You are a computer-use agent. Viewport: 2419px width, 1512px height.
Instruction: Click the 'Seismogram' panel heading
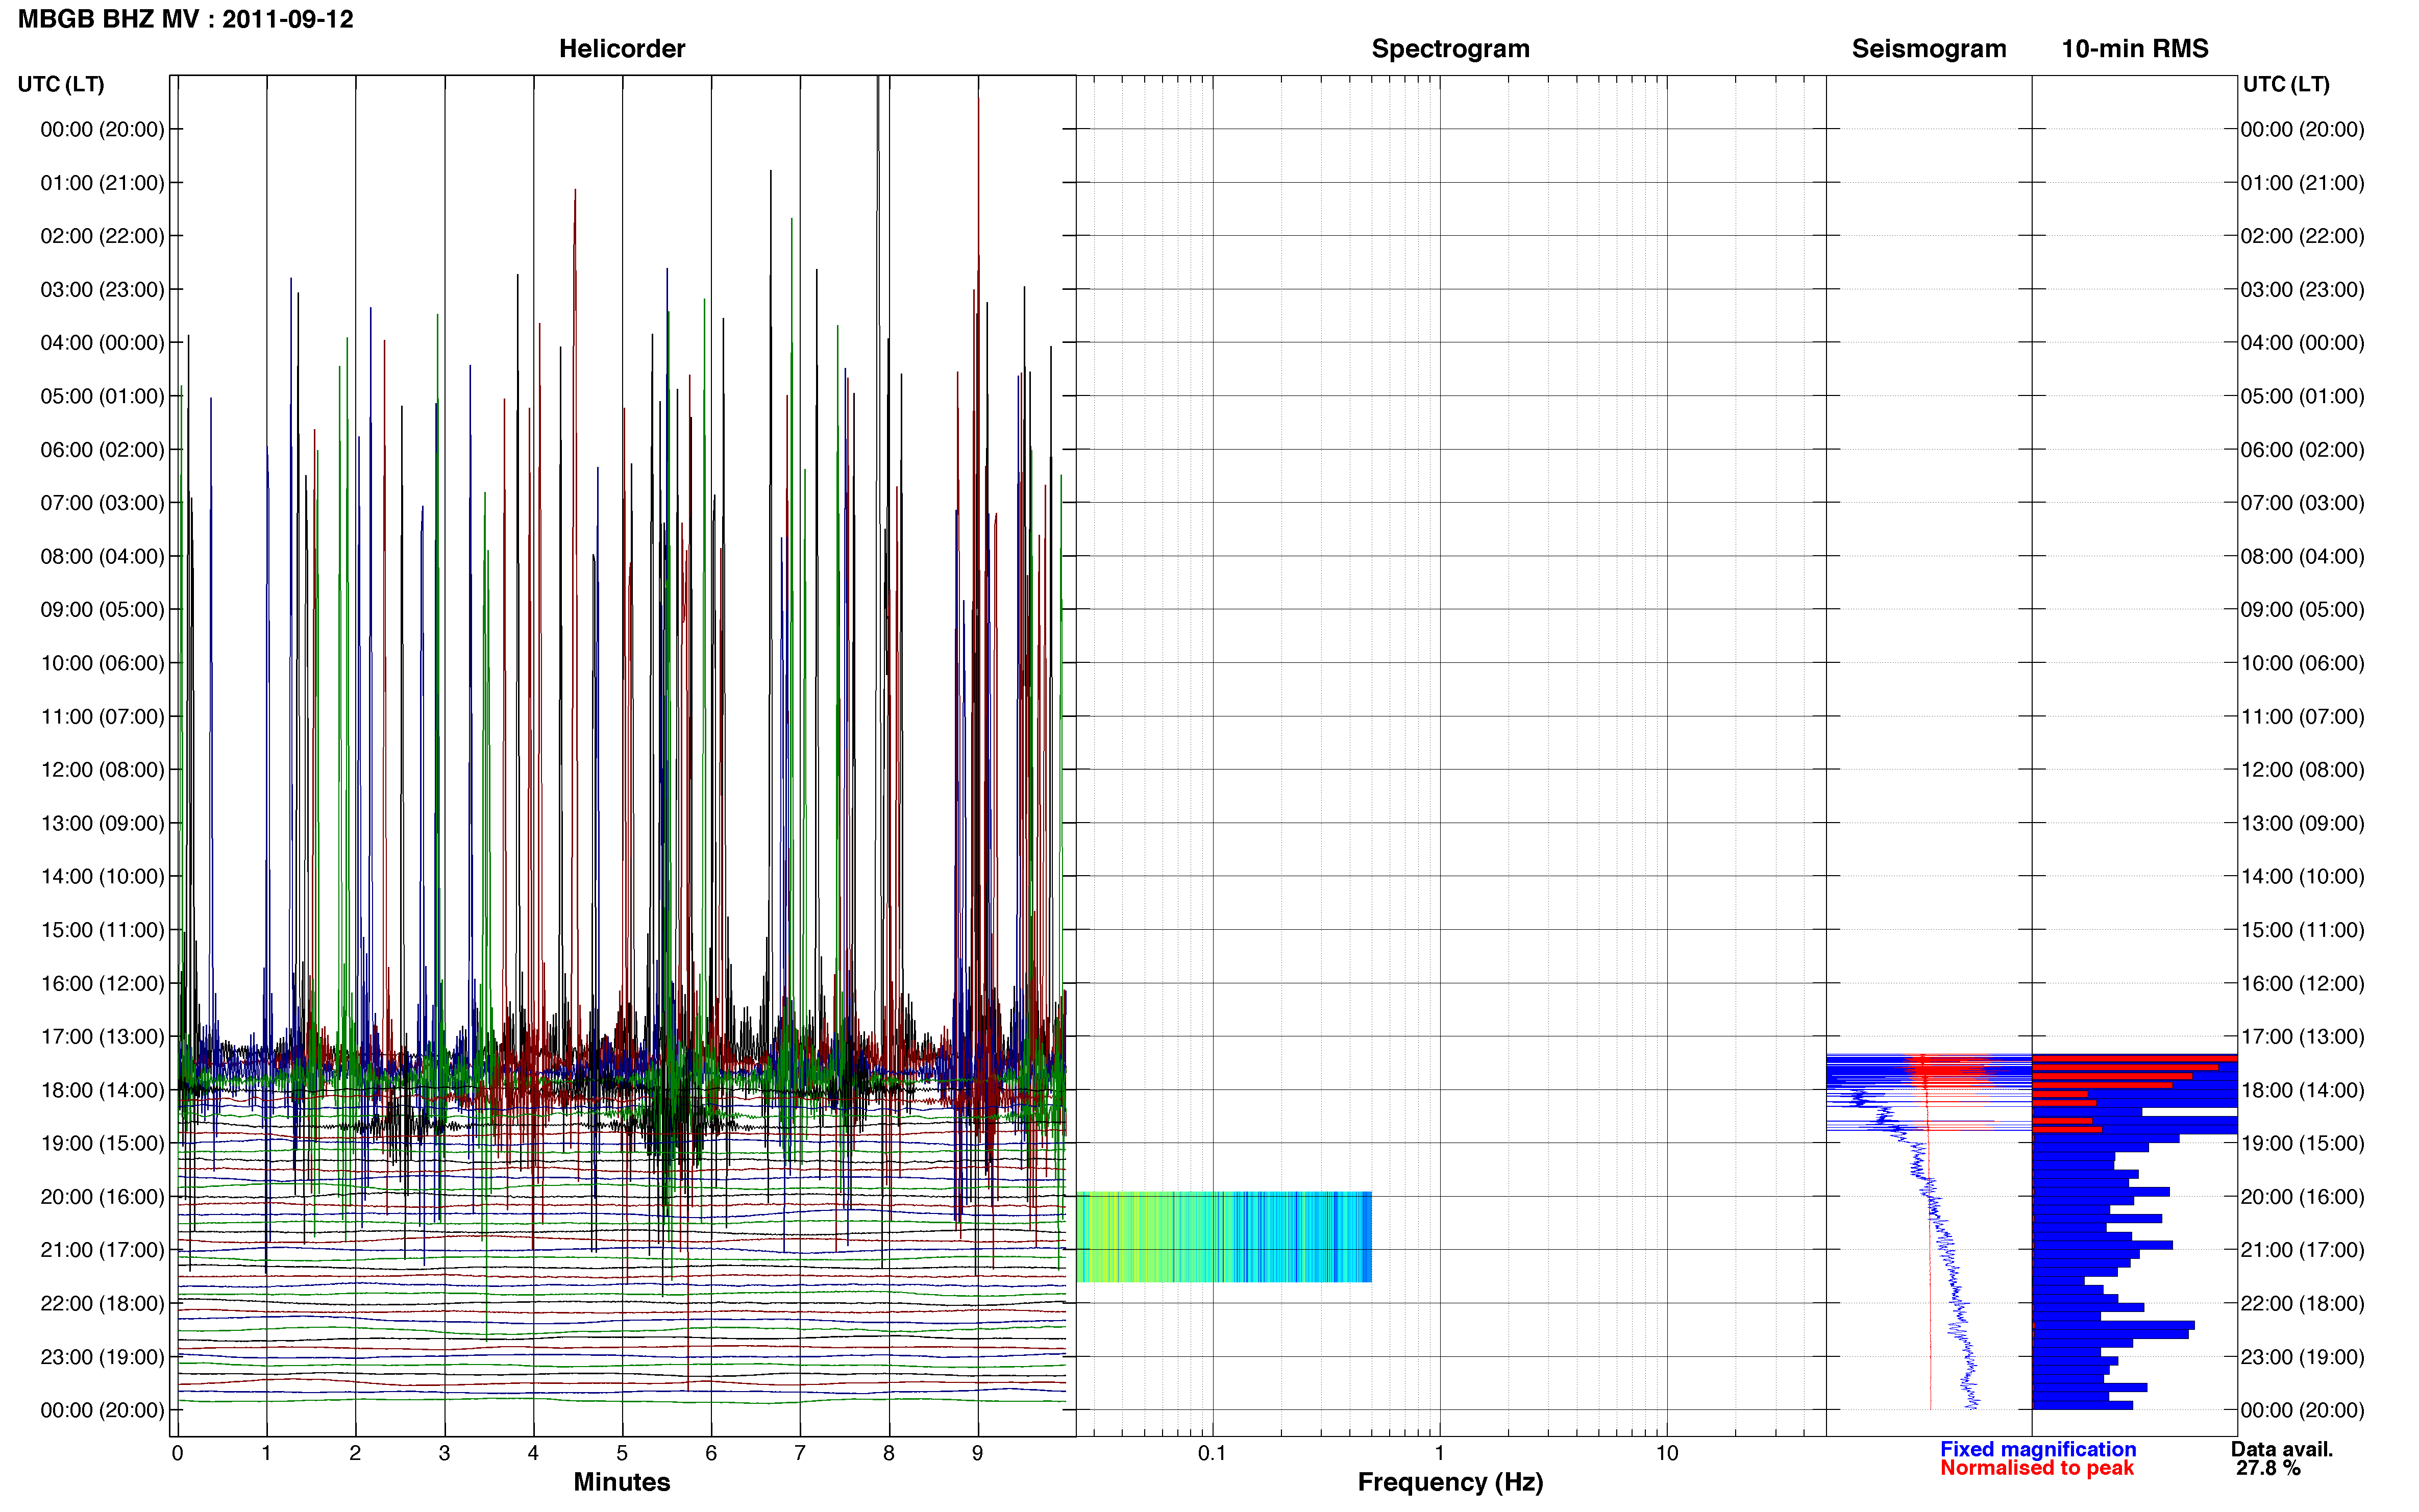tap(1929, 48)
